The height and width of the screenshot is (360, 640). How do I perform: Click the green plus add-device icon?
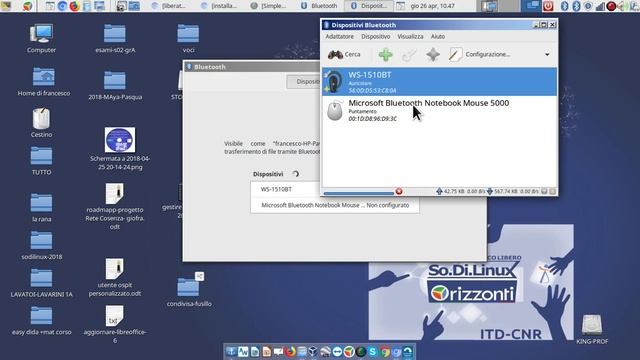[385, 55]
